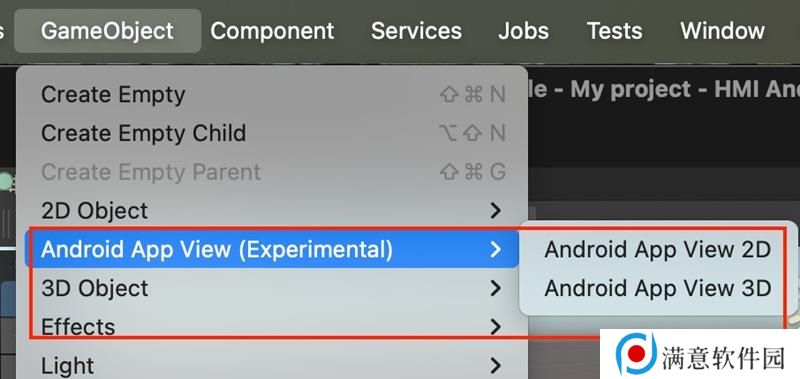Image resolution: width=800 pixels, height=379 pixels.
Task: Expand the 3D Object submenu
Action: pyautogui.click(x=272, y=288)
